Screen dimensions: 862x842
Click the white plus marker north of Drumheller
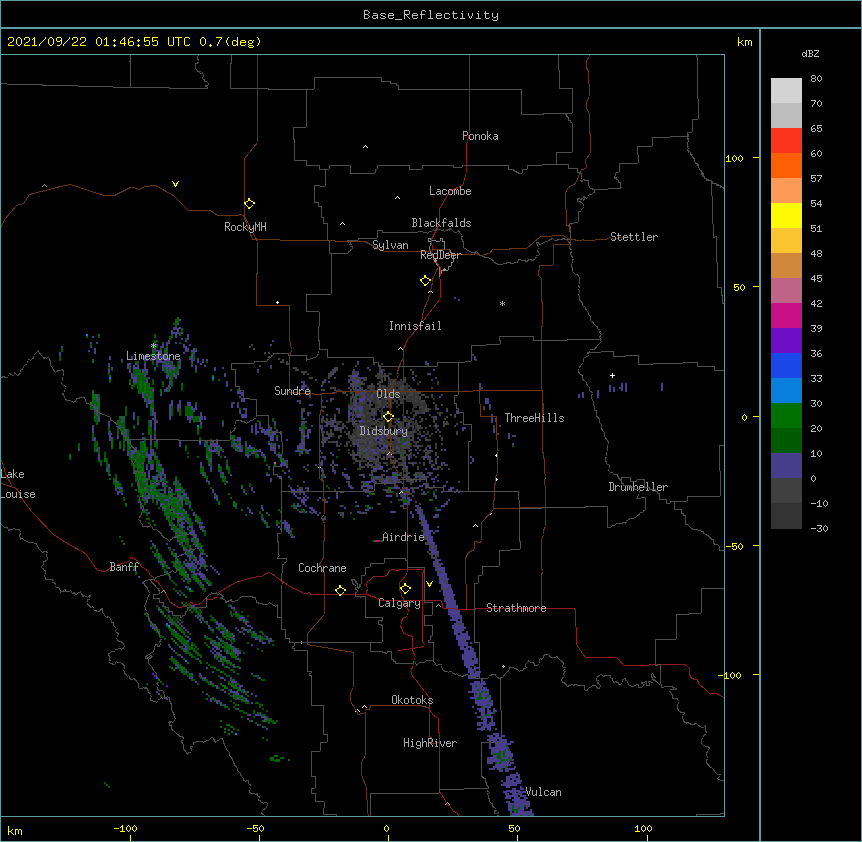(612, 375)
